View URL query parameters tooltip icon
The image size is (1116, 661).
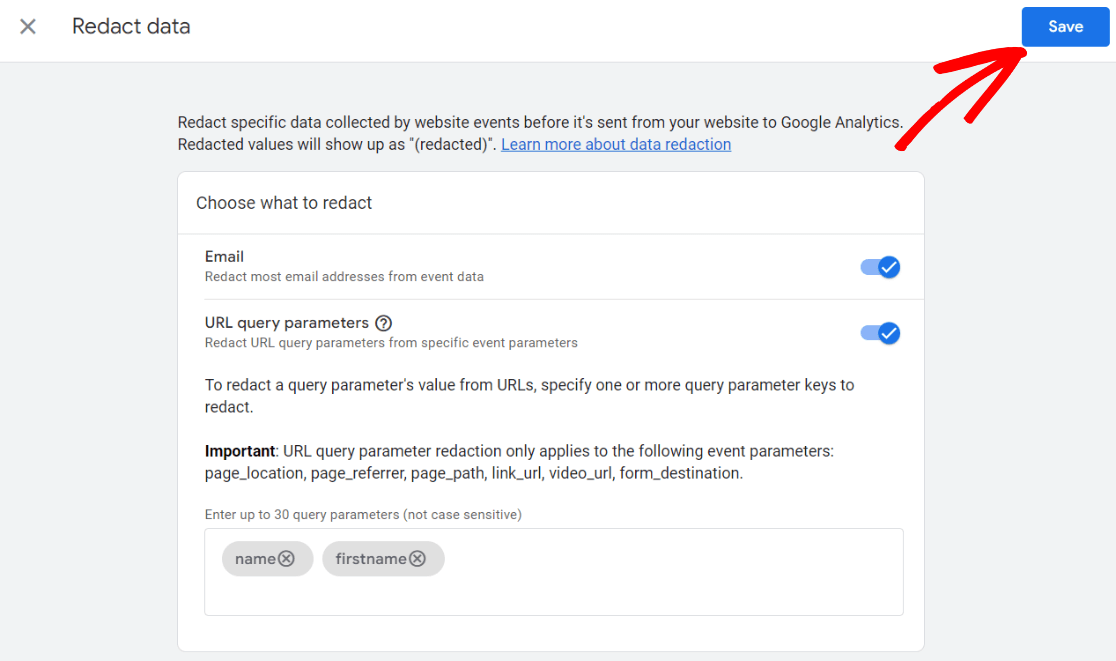pos(383,322)
